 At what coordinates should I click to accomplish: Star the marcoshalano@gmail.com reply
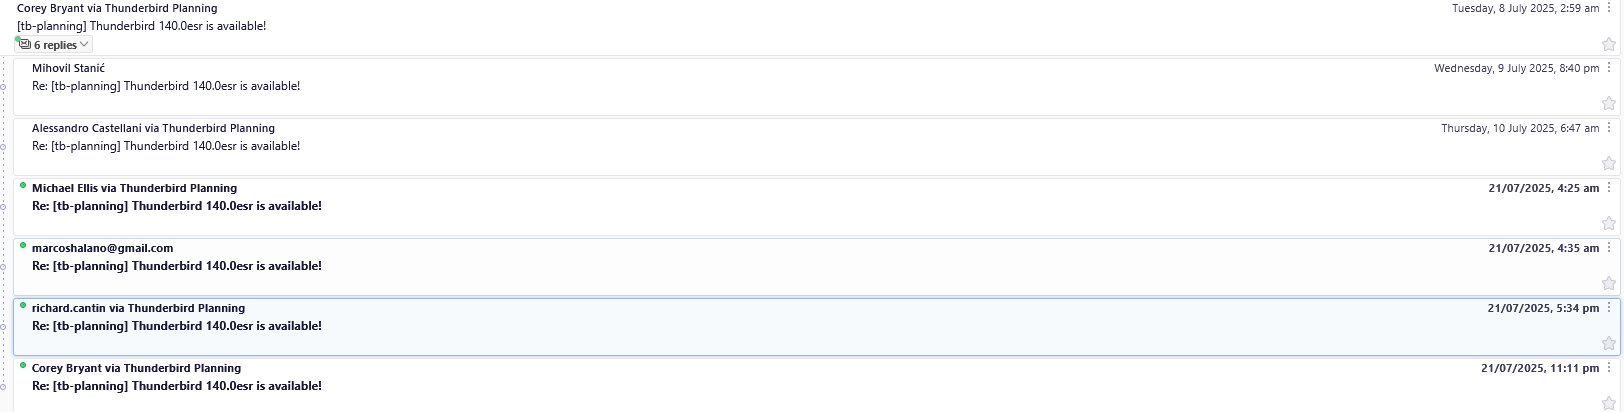click(1608, 284)
